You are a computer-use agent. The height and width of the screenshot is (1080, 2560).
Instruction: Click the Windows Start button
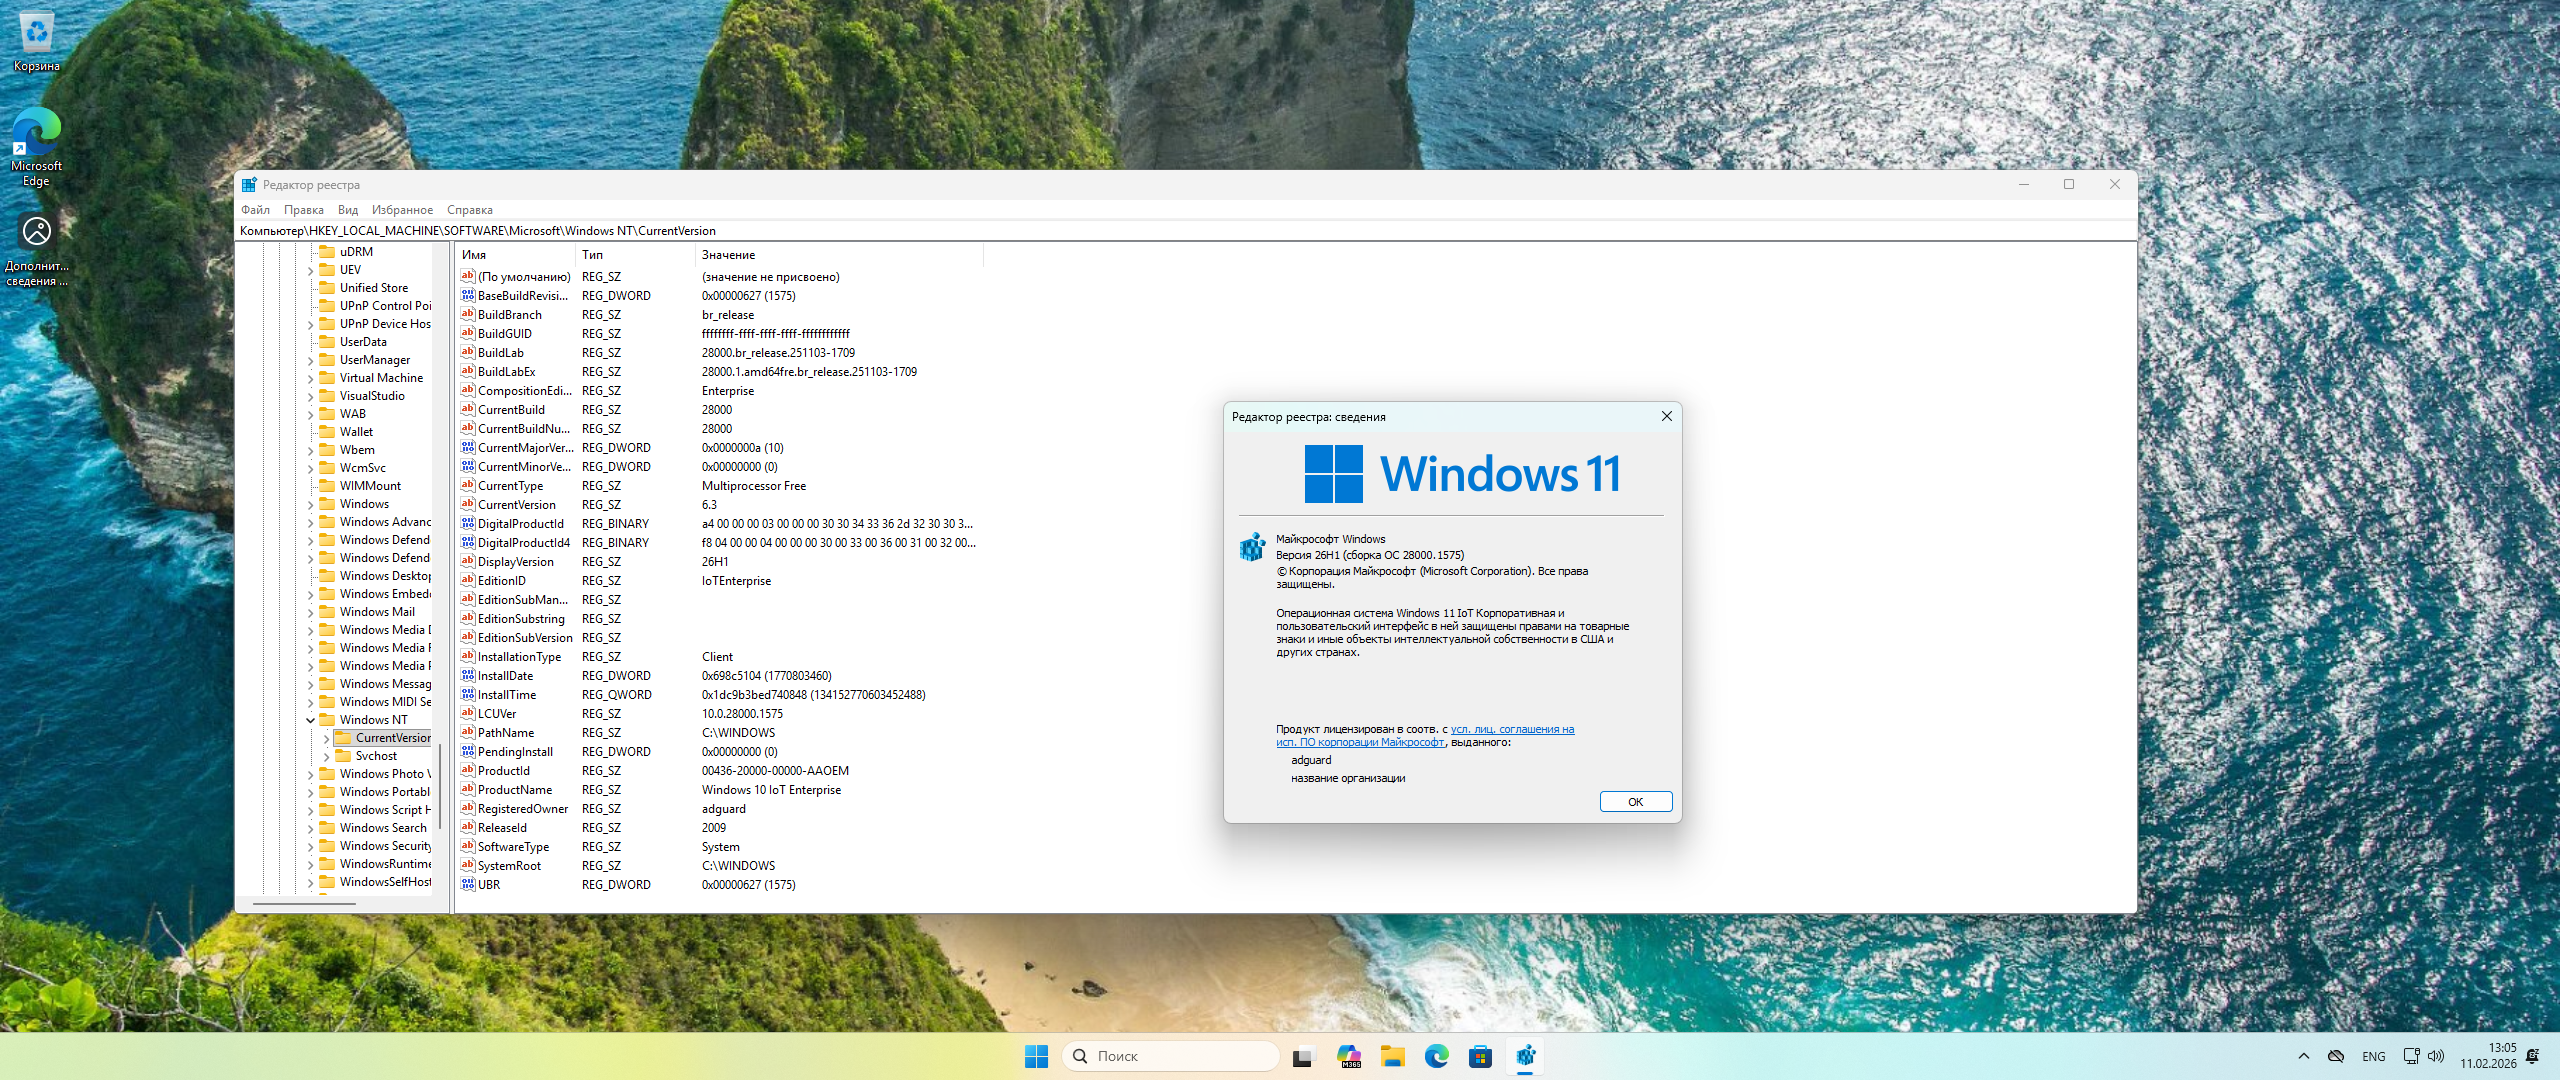(1036, 1056)
